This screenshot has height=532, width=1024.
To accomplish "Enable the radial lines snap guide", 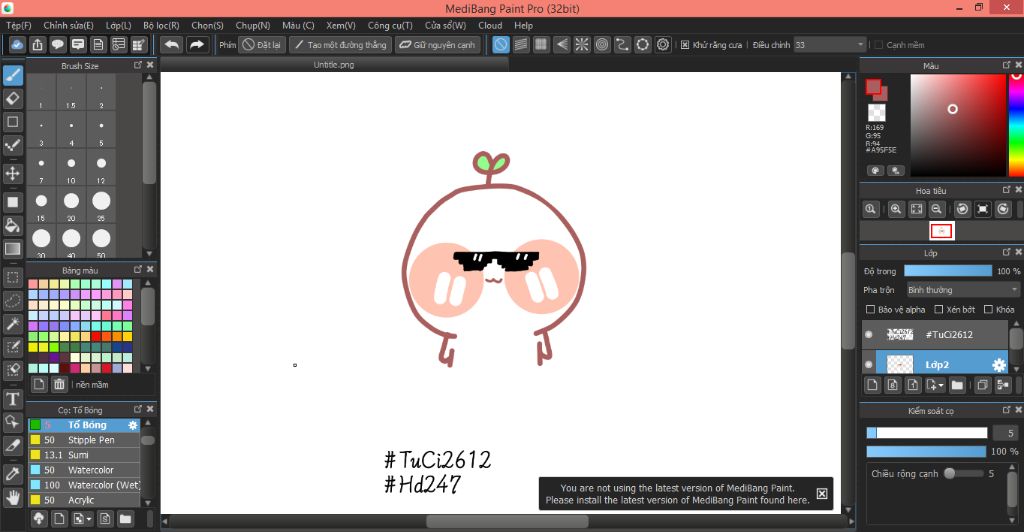I will pos(582,44).
